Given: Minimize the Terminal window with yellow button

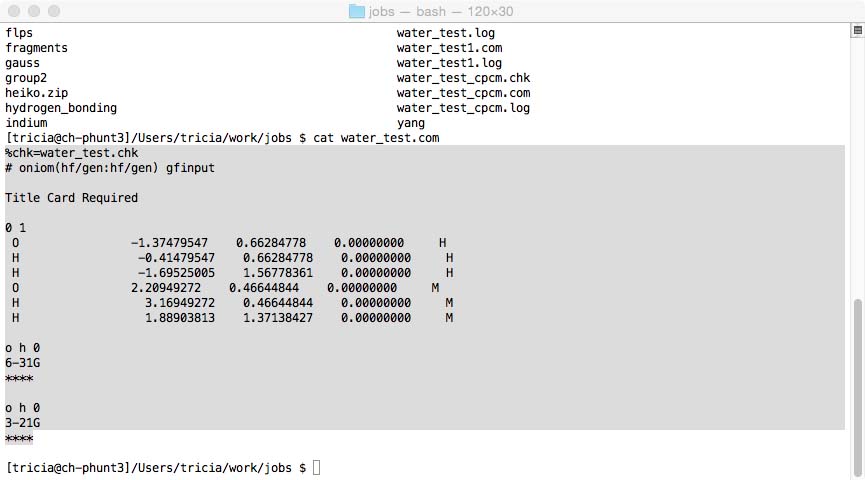Looking at the screenshot, I should [34, 11].
